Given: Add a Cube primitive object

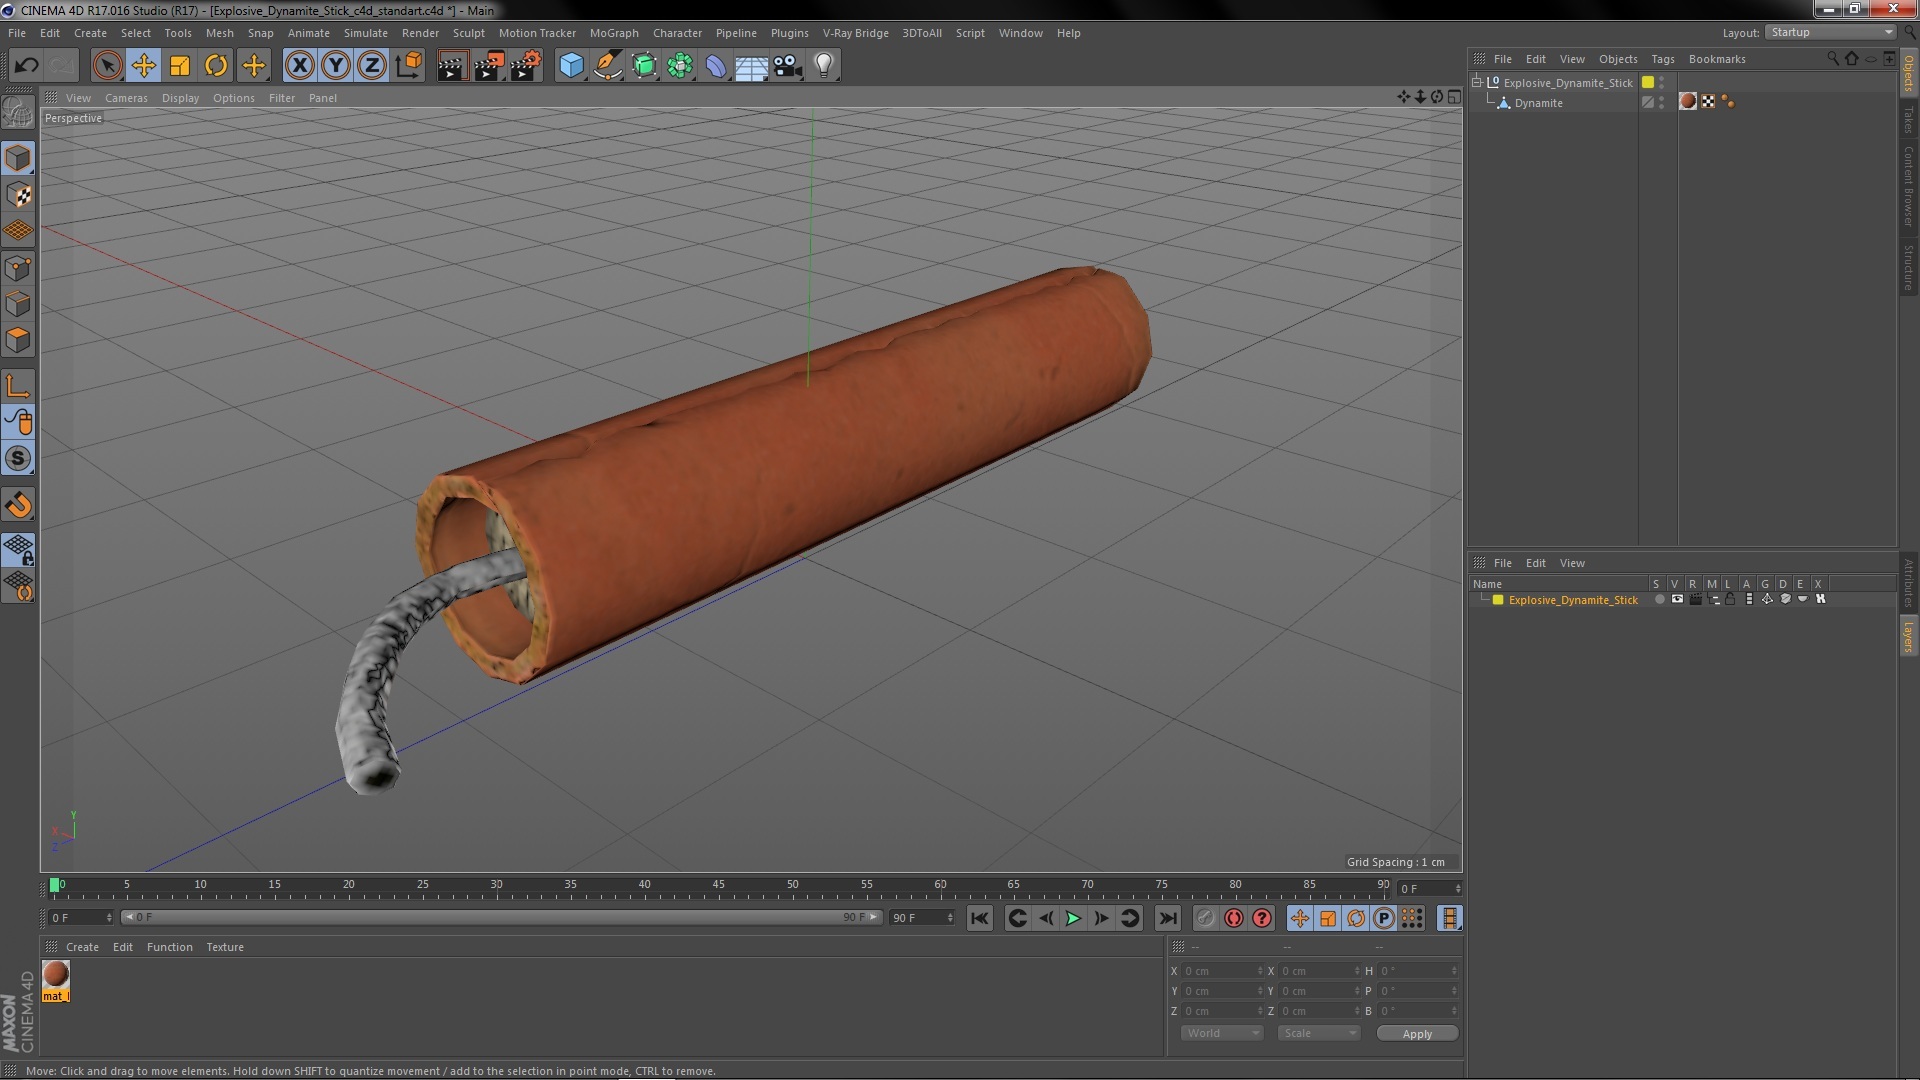Looking at the screenshot, I should click(x=571, y=66).
